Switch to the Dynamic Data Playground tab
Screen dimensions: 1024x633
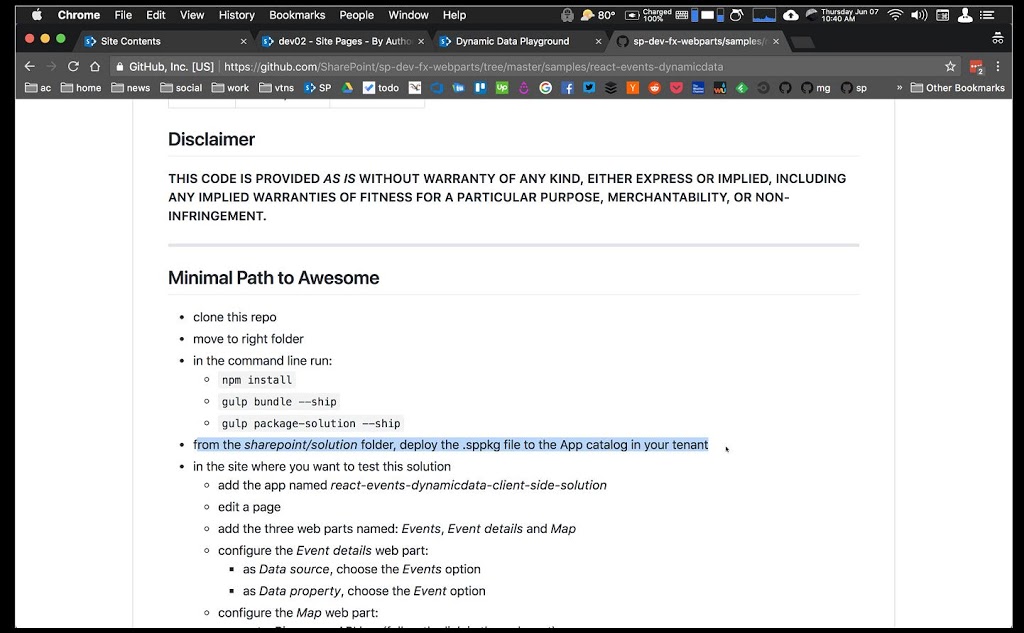tap(519, 41)
